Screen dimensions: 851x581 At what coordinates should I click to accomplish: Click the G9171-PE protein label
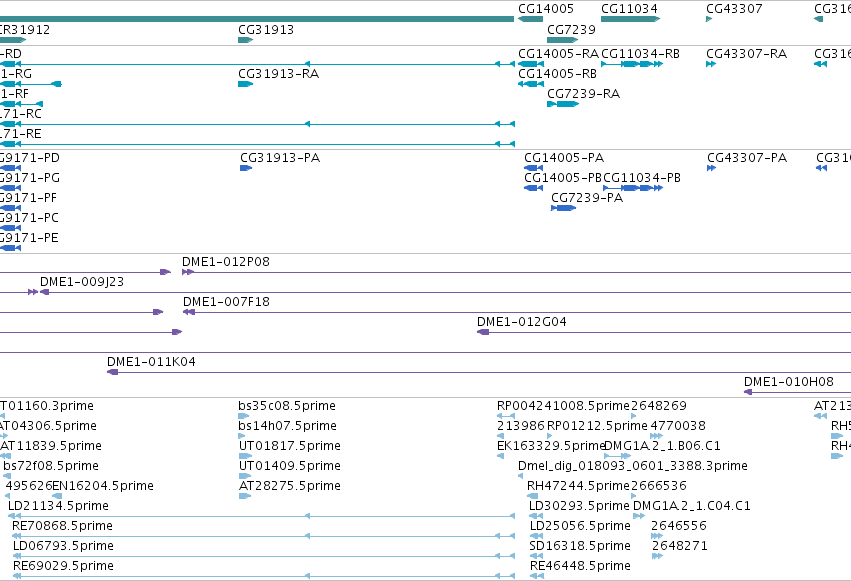pyautogui.click(x=29, y=238)
